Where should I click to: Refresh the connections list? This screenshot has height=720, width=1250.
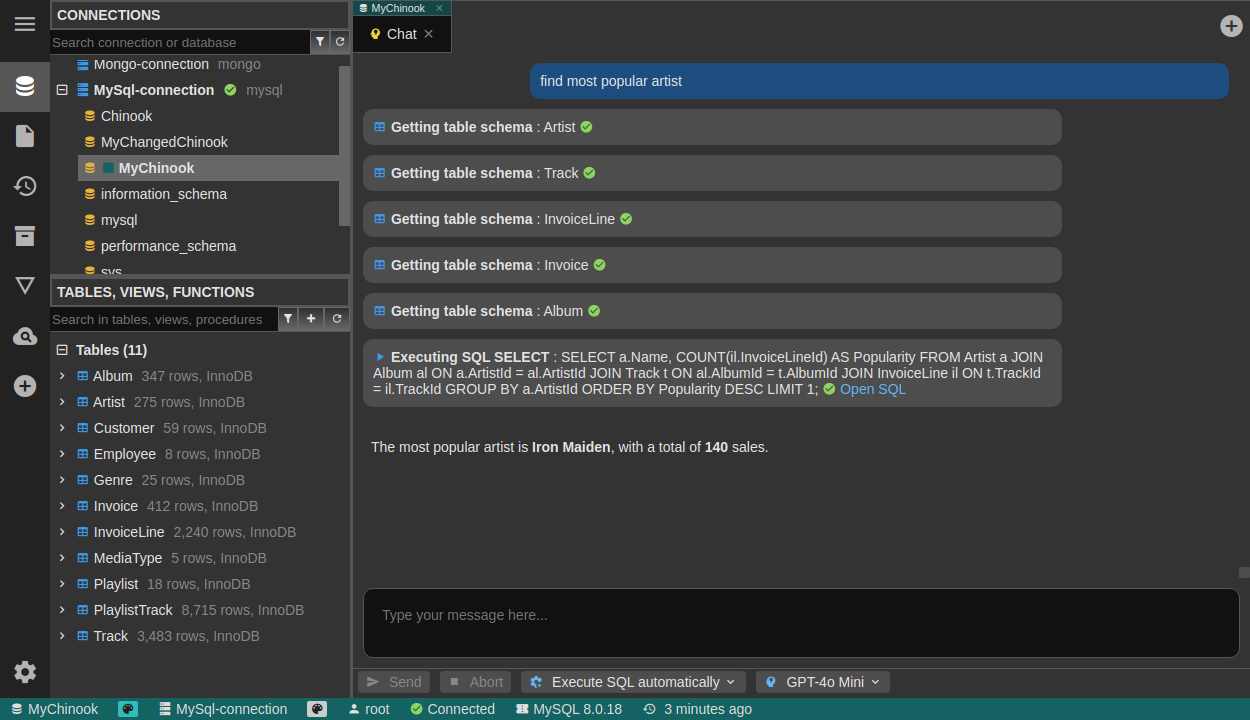point(340,42)
